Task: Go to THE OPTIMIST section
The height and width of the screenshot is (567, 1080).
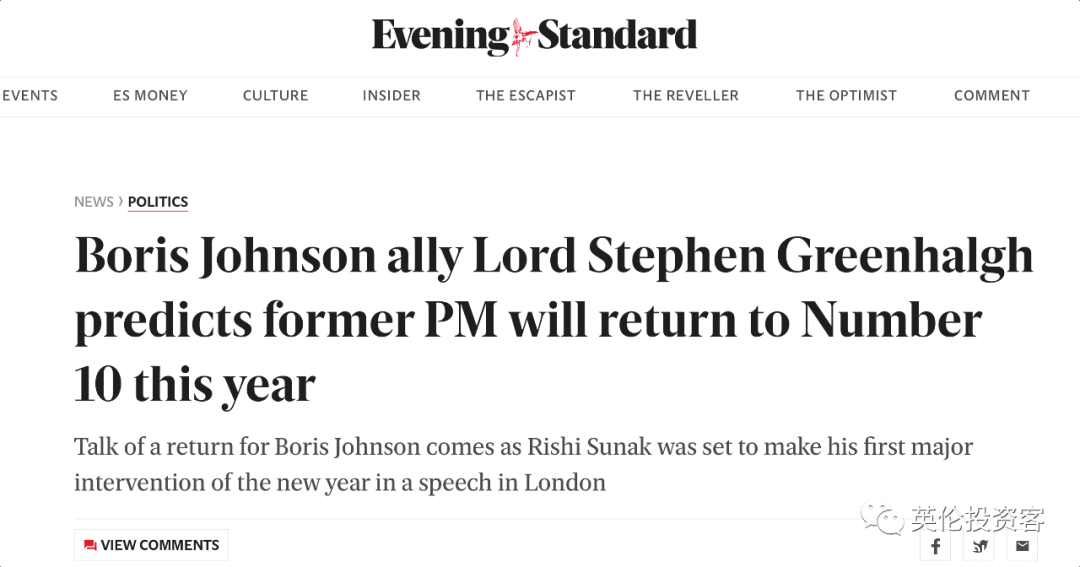Action: 847,96
